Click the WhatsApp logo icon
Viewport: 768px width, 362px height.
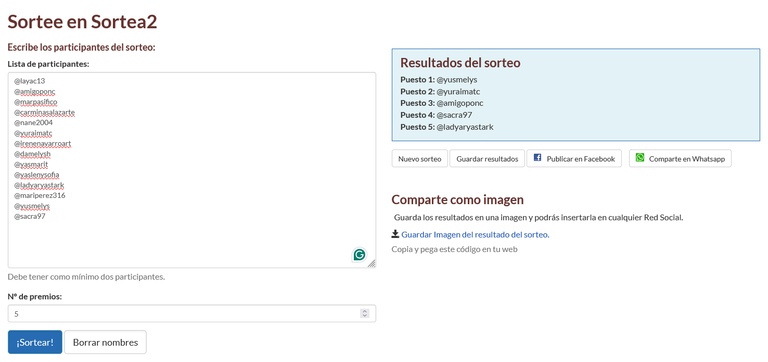tap(640, 158)
